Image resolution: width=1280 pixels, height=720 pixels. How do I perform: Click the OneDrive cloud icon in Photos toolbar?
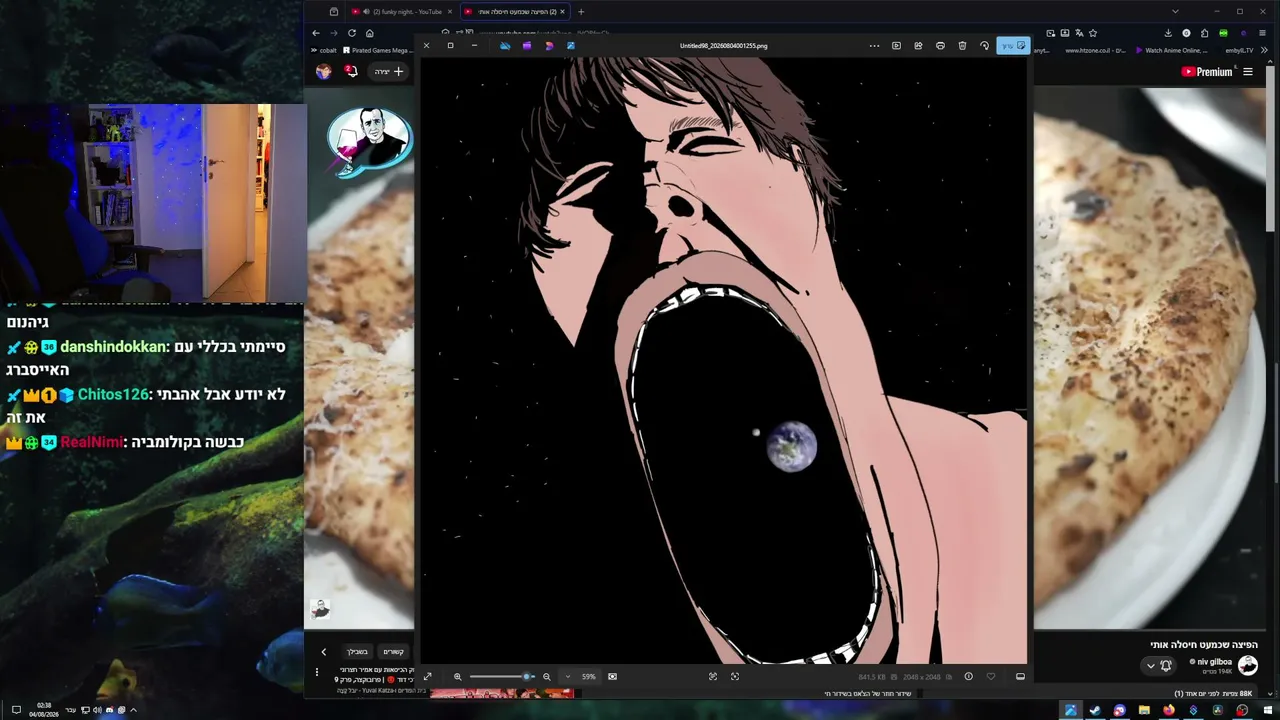(505, 46)
